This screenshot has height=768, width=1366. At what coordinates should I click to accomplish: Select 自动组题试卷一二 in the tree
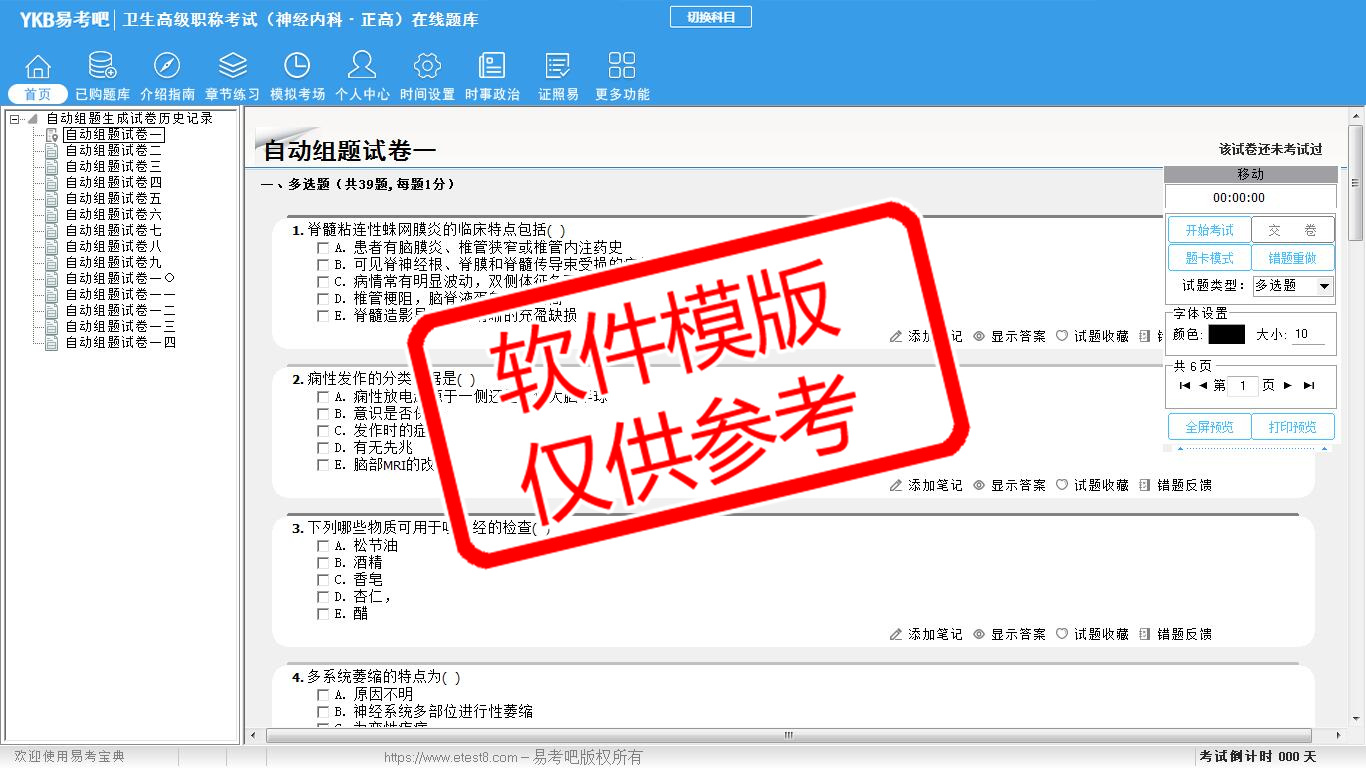120,311
